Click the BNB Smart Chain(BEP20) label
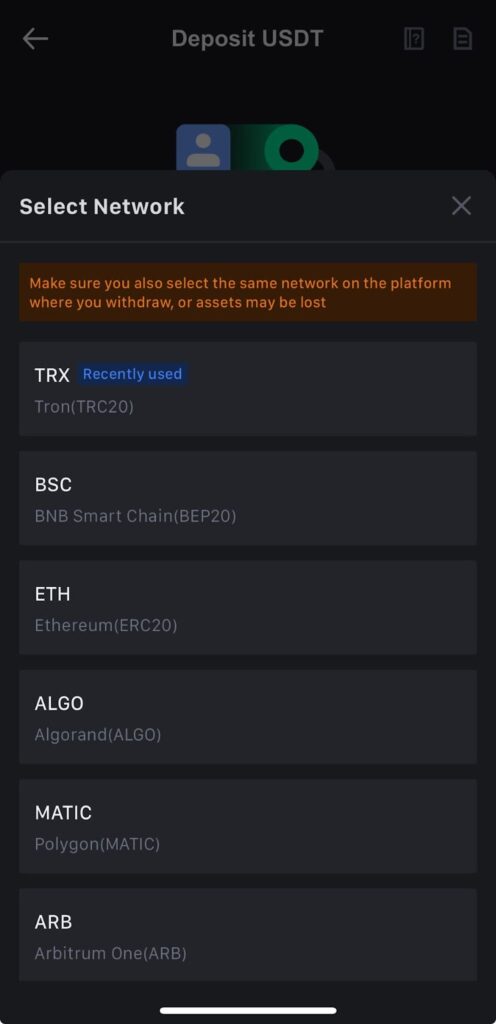Viewport: 496px width, 1024px height. click(x=135, y=516)
